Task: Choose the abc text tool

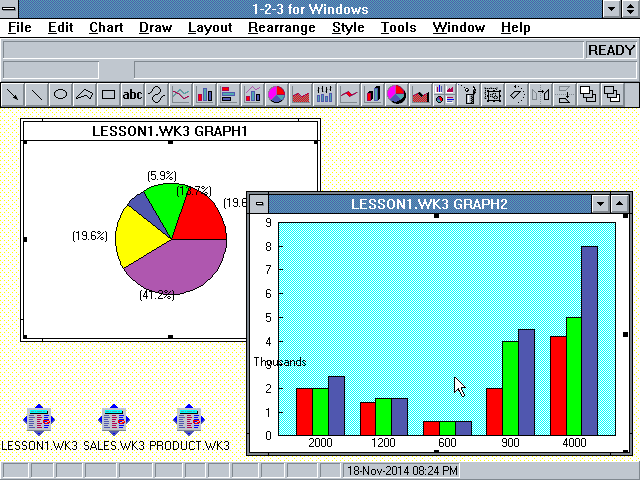Action: [132, 95]
